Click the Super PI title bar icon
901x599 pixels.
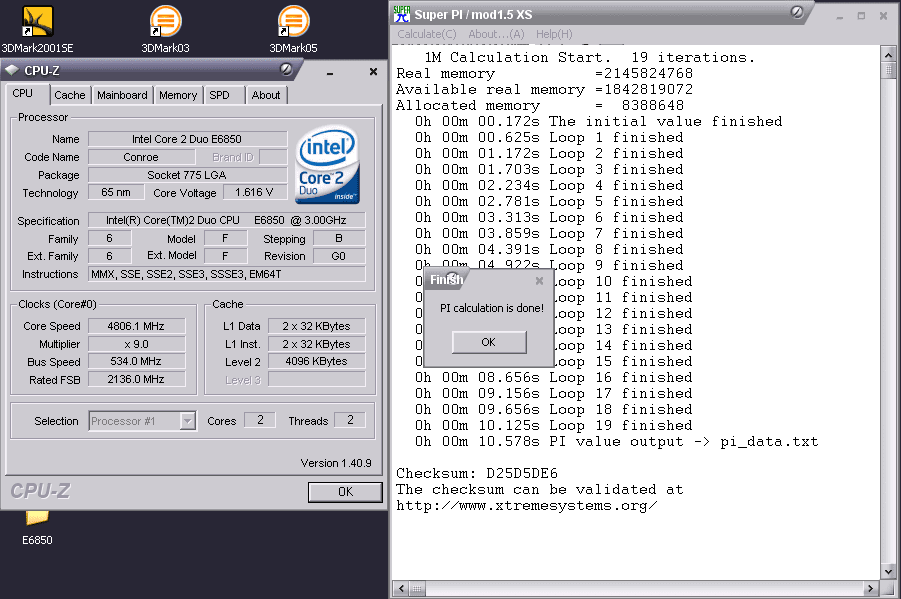pyautogui.click(x=402, y=14)
